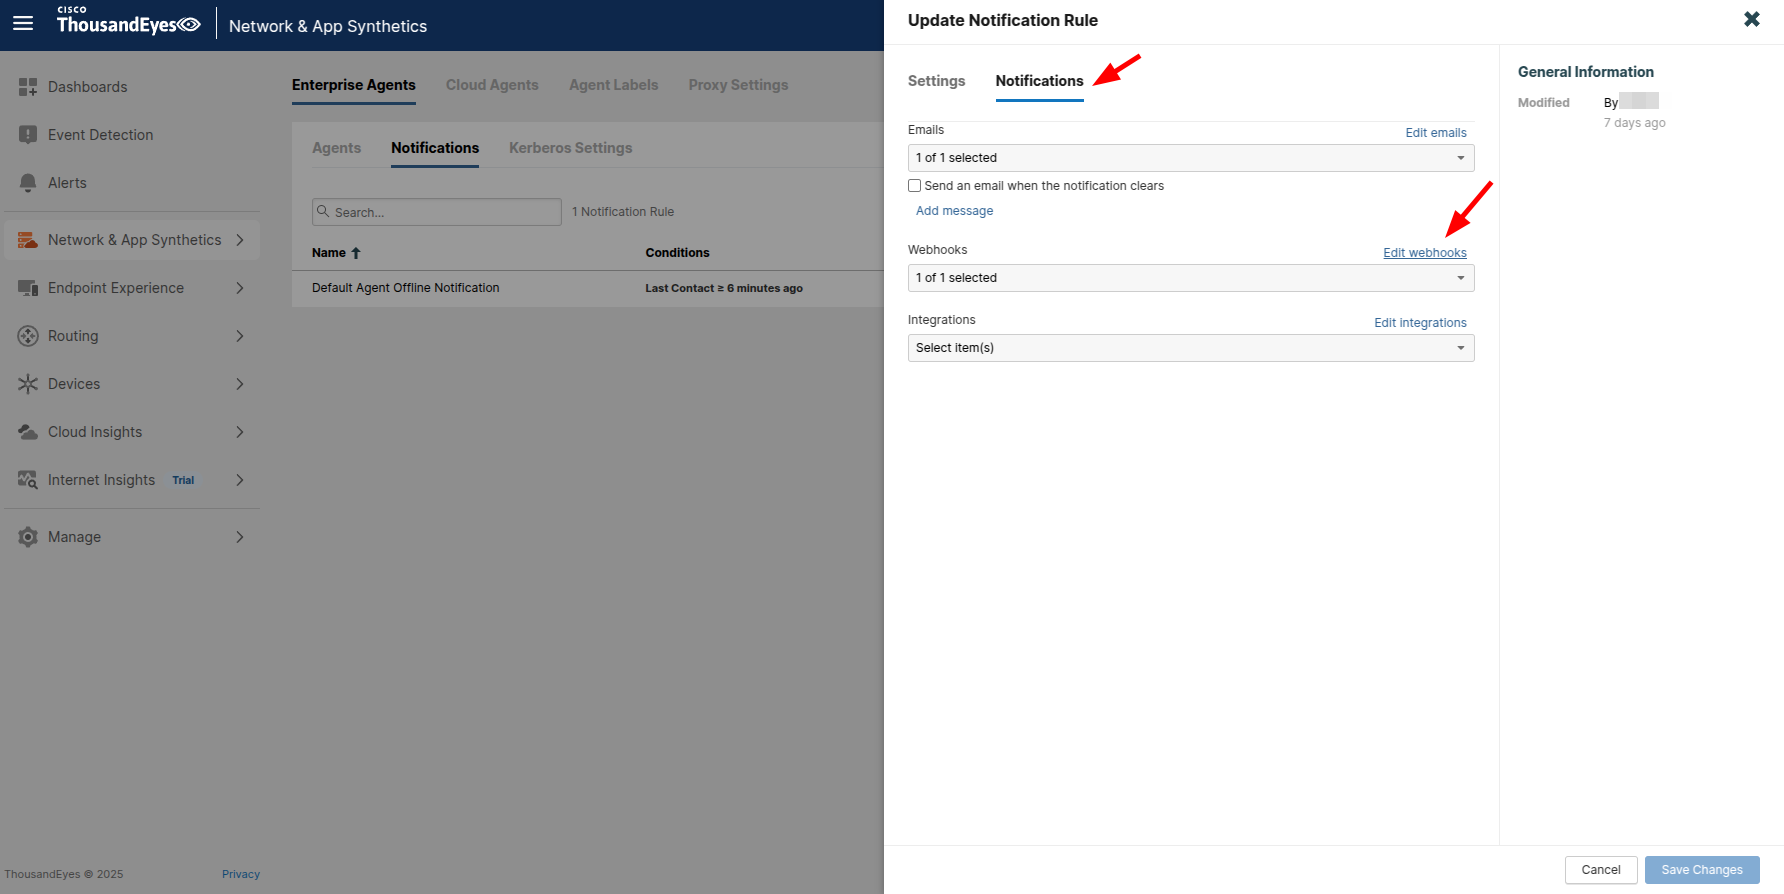
Task: Expand the Routing menu chevron
Action: 240,336
